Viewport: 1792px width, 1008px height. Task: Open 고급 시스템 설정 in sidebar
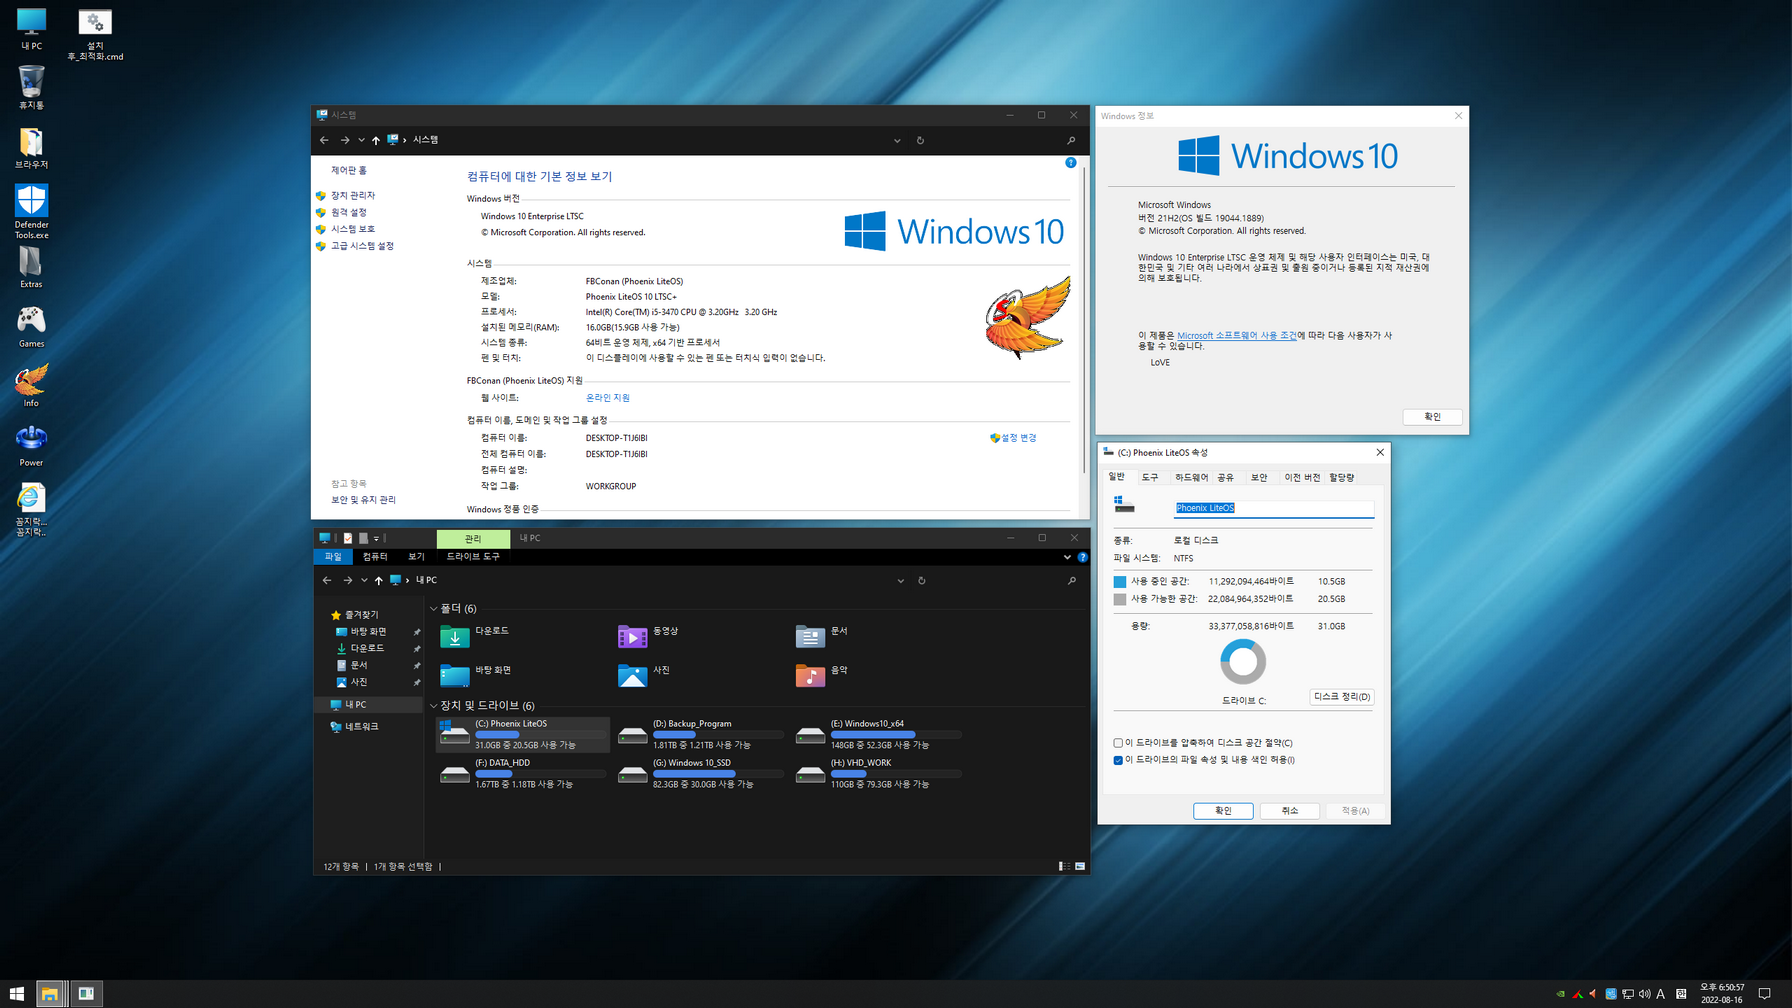click(x=362, y=246)
